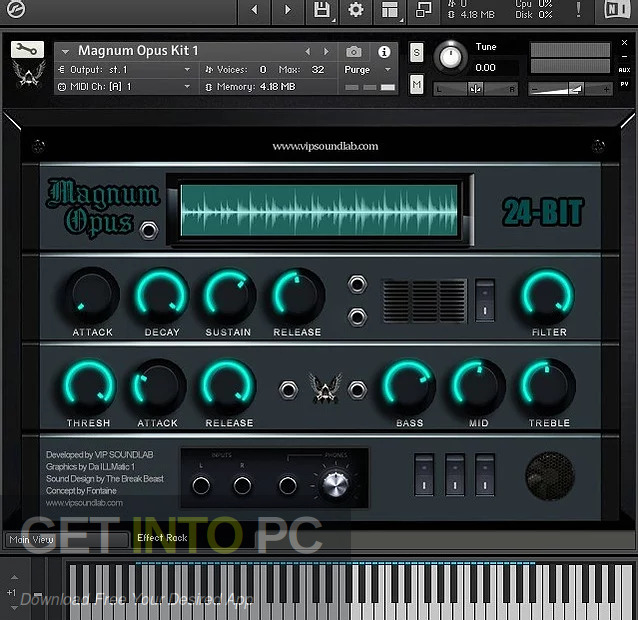Click the jack right of the winged emblem
Viewport: 638px width, 620px height.
tap(357, 390)
